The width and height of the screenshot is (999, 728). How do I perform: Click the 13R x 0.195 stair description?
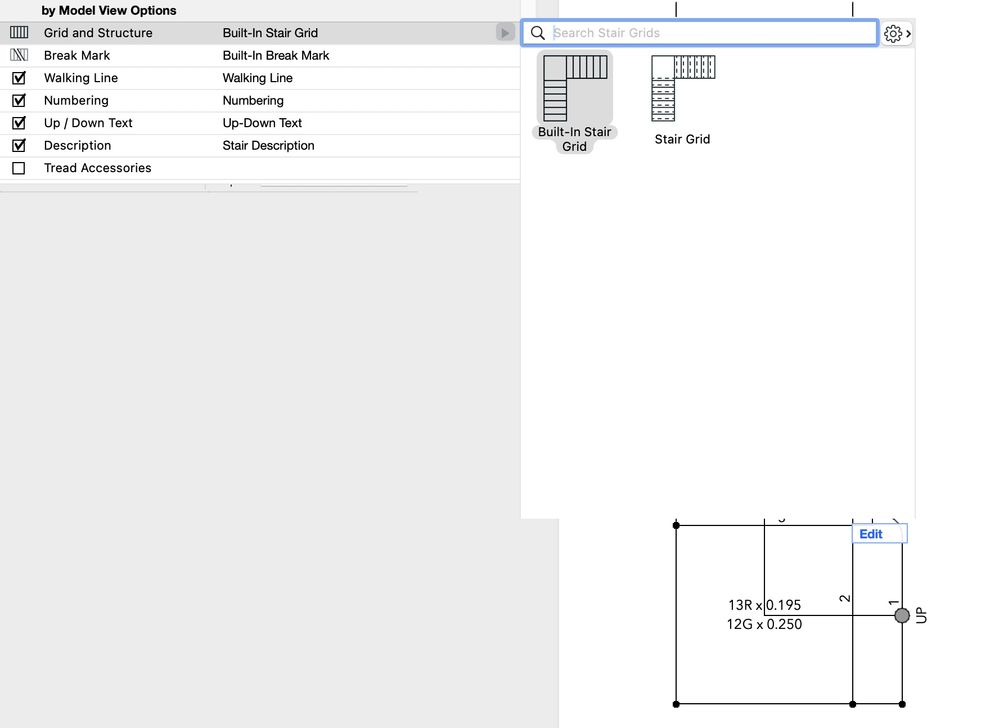765,605
